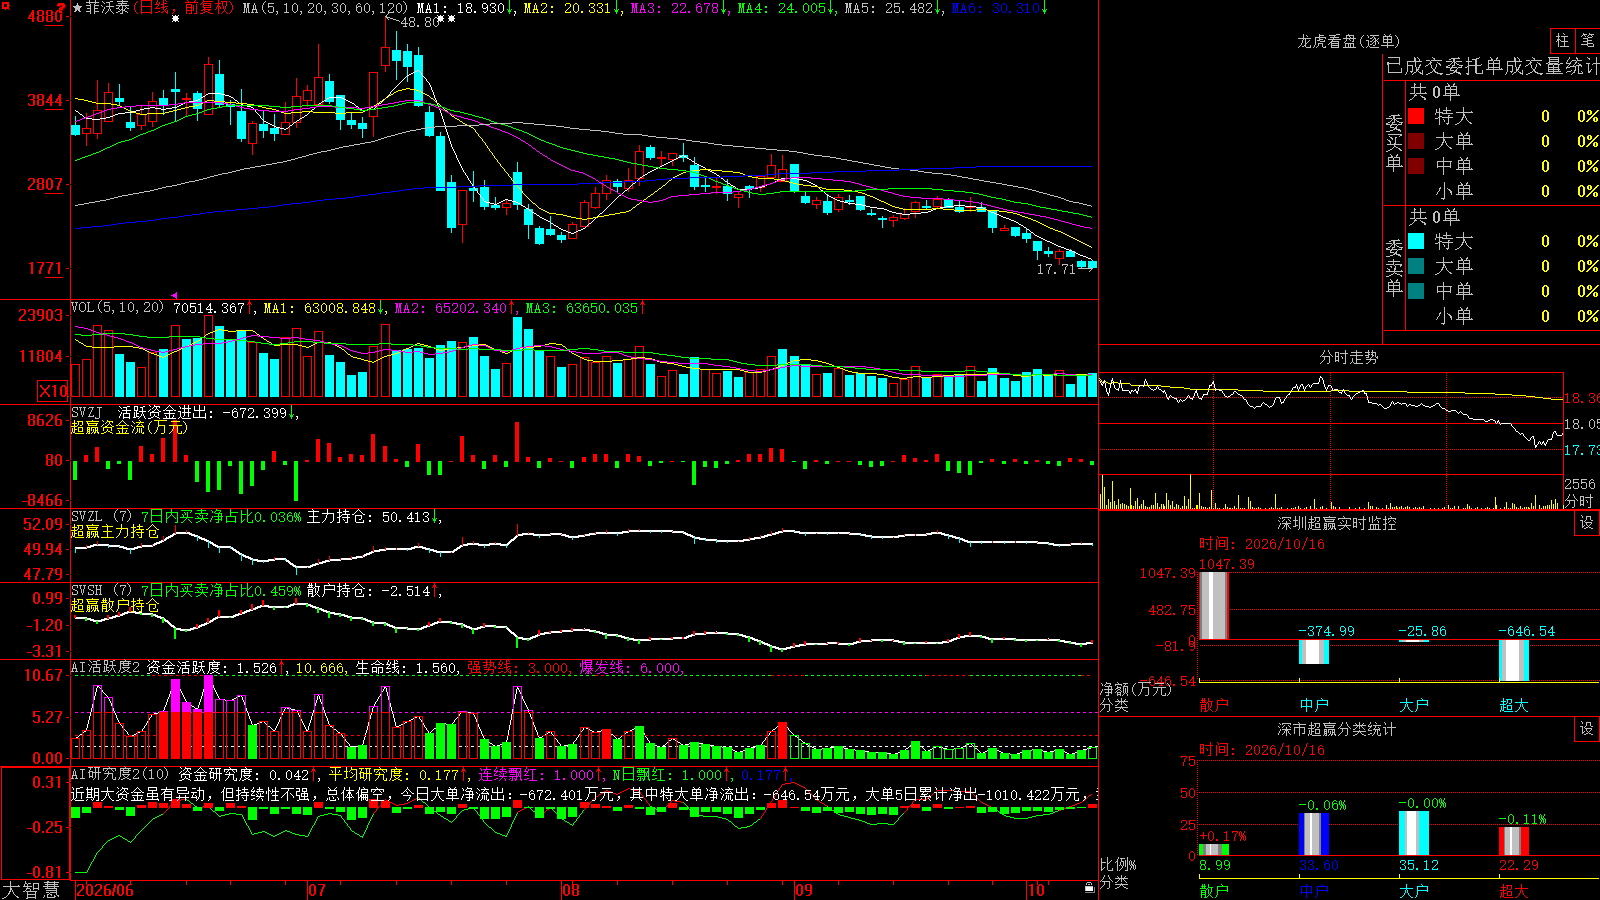Click the 分时走势 panel title
This screenshot has height=900, width=1600.
pyautogui.click(x=1348, y=357)
